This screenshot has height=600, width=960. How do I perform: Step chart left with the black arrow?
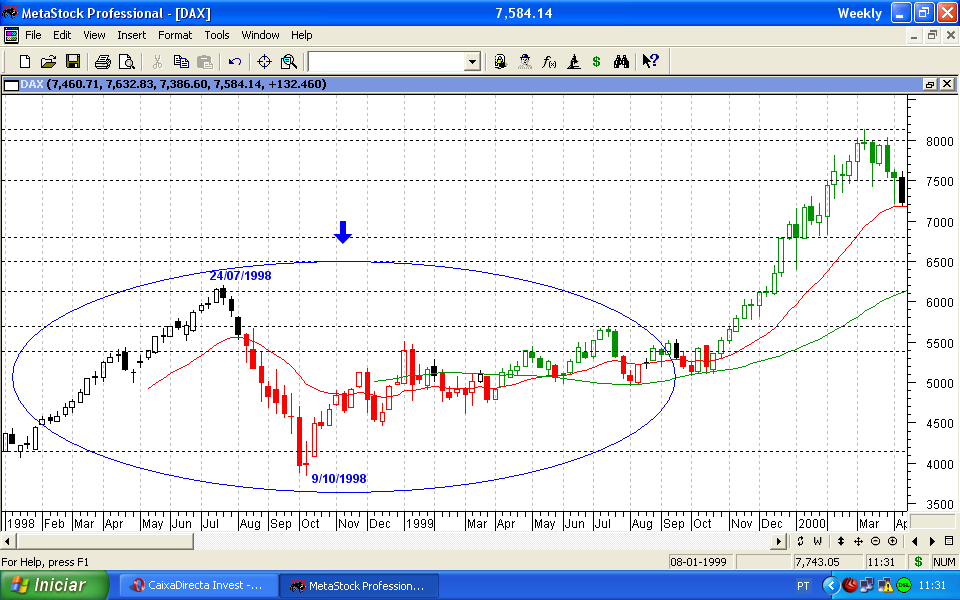pos(915,541)
